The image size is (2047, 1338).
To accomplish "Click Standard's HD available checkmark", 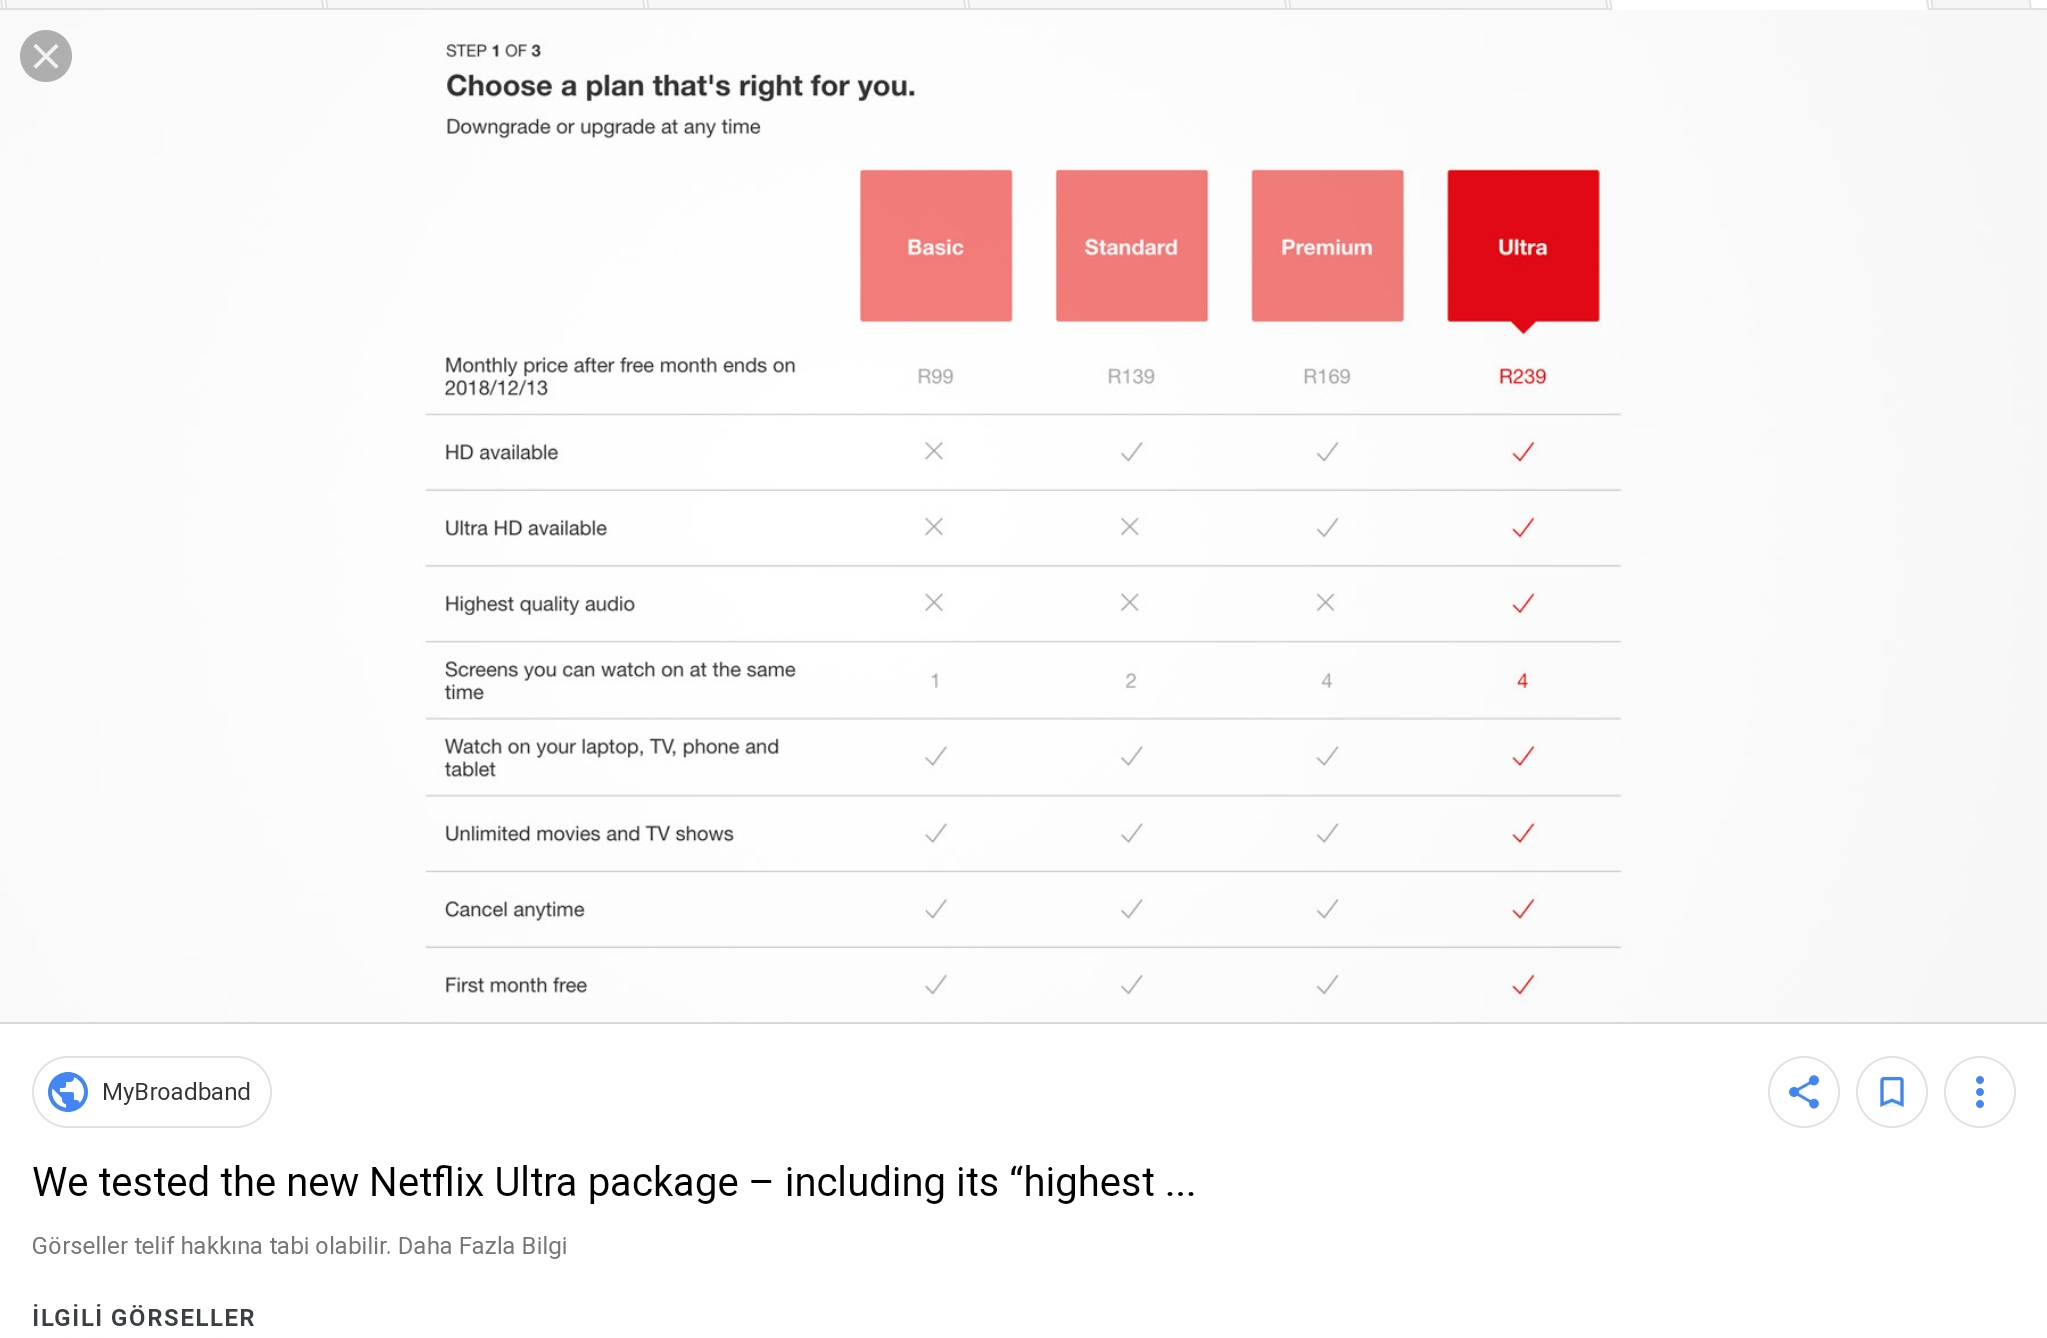I will pyautogui.click(x=1131, y=452).
